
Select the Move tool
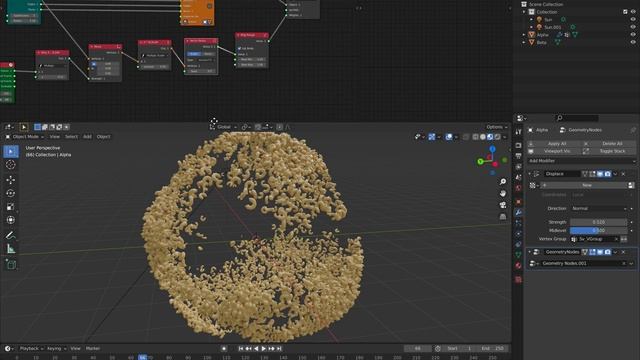click(11, 180)
